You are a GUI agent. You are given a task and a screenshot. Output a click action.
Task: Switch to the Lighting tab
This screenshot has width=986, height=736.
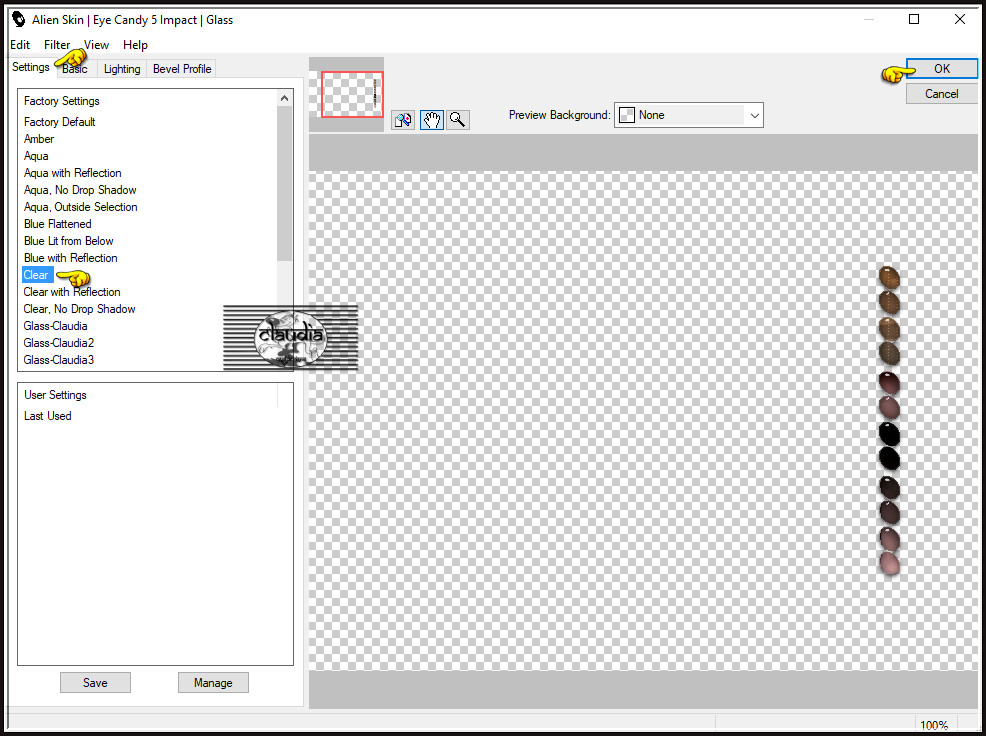tap(122, 69)
